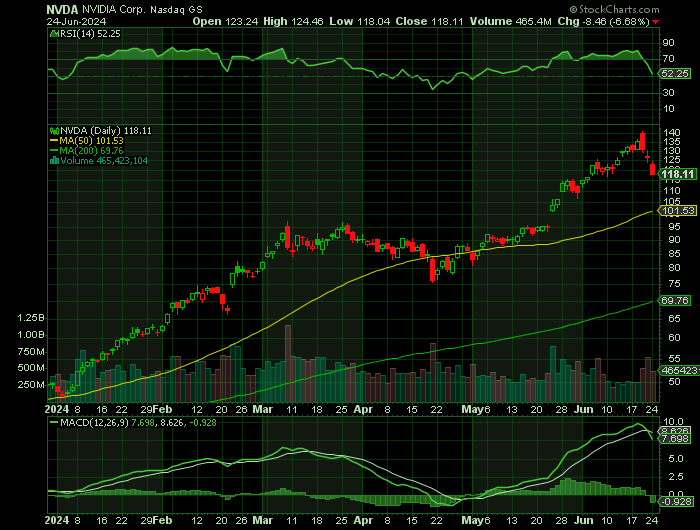The height and width of the screenshot is (530, 700).
Task: Click the 30 level on the RSI axis
Action: pos(668,92)
